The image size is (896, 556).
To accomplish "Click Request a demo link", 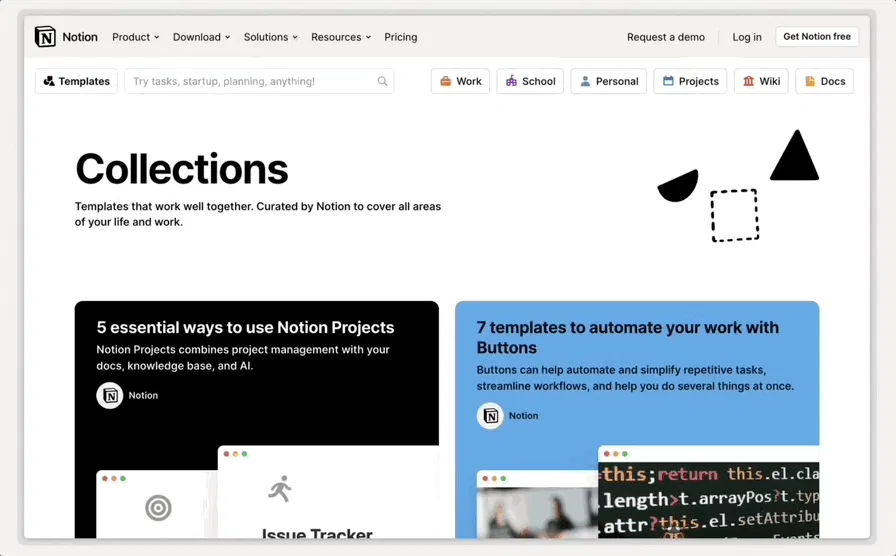I will 666,37.
